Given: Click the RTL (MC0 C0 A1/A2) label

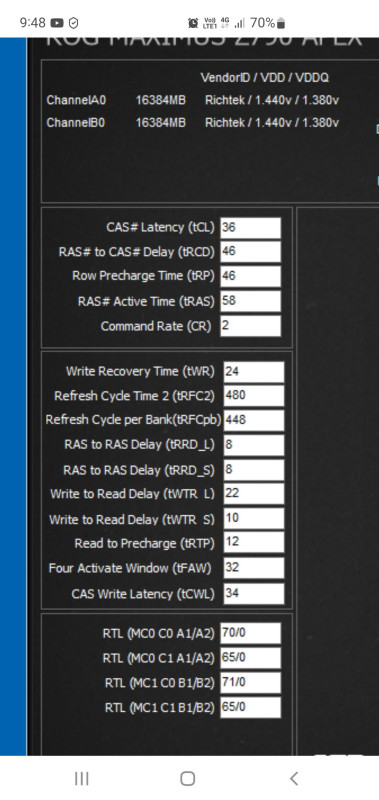Looking at the screenshot, I should (159, 633).
